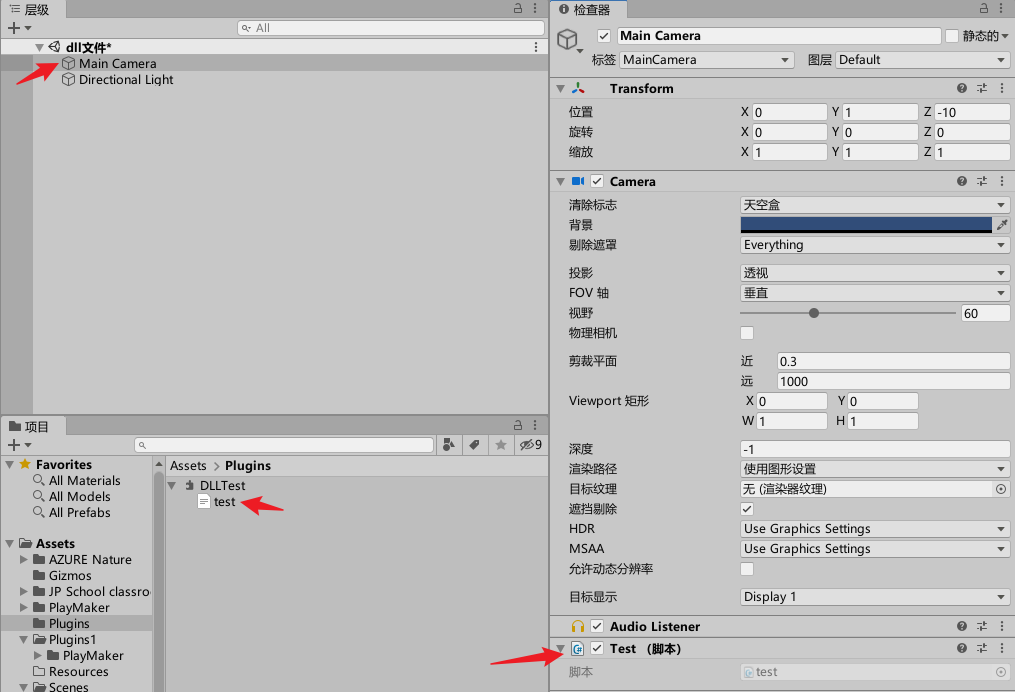The width and height of the screenshot is (1015, 692).
Task: Click the Hierarchy search field
Action: (x=391, y=28)
